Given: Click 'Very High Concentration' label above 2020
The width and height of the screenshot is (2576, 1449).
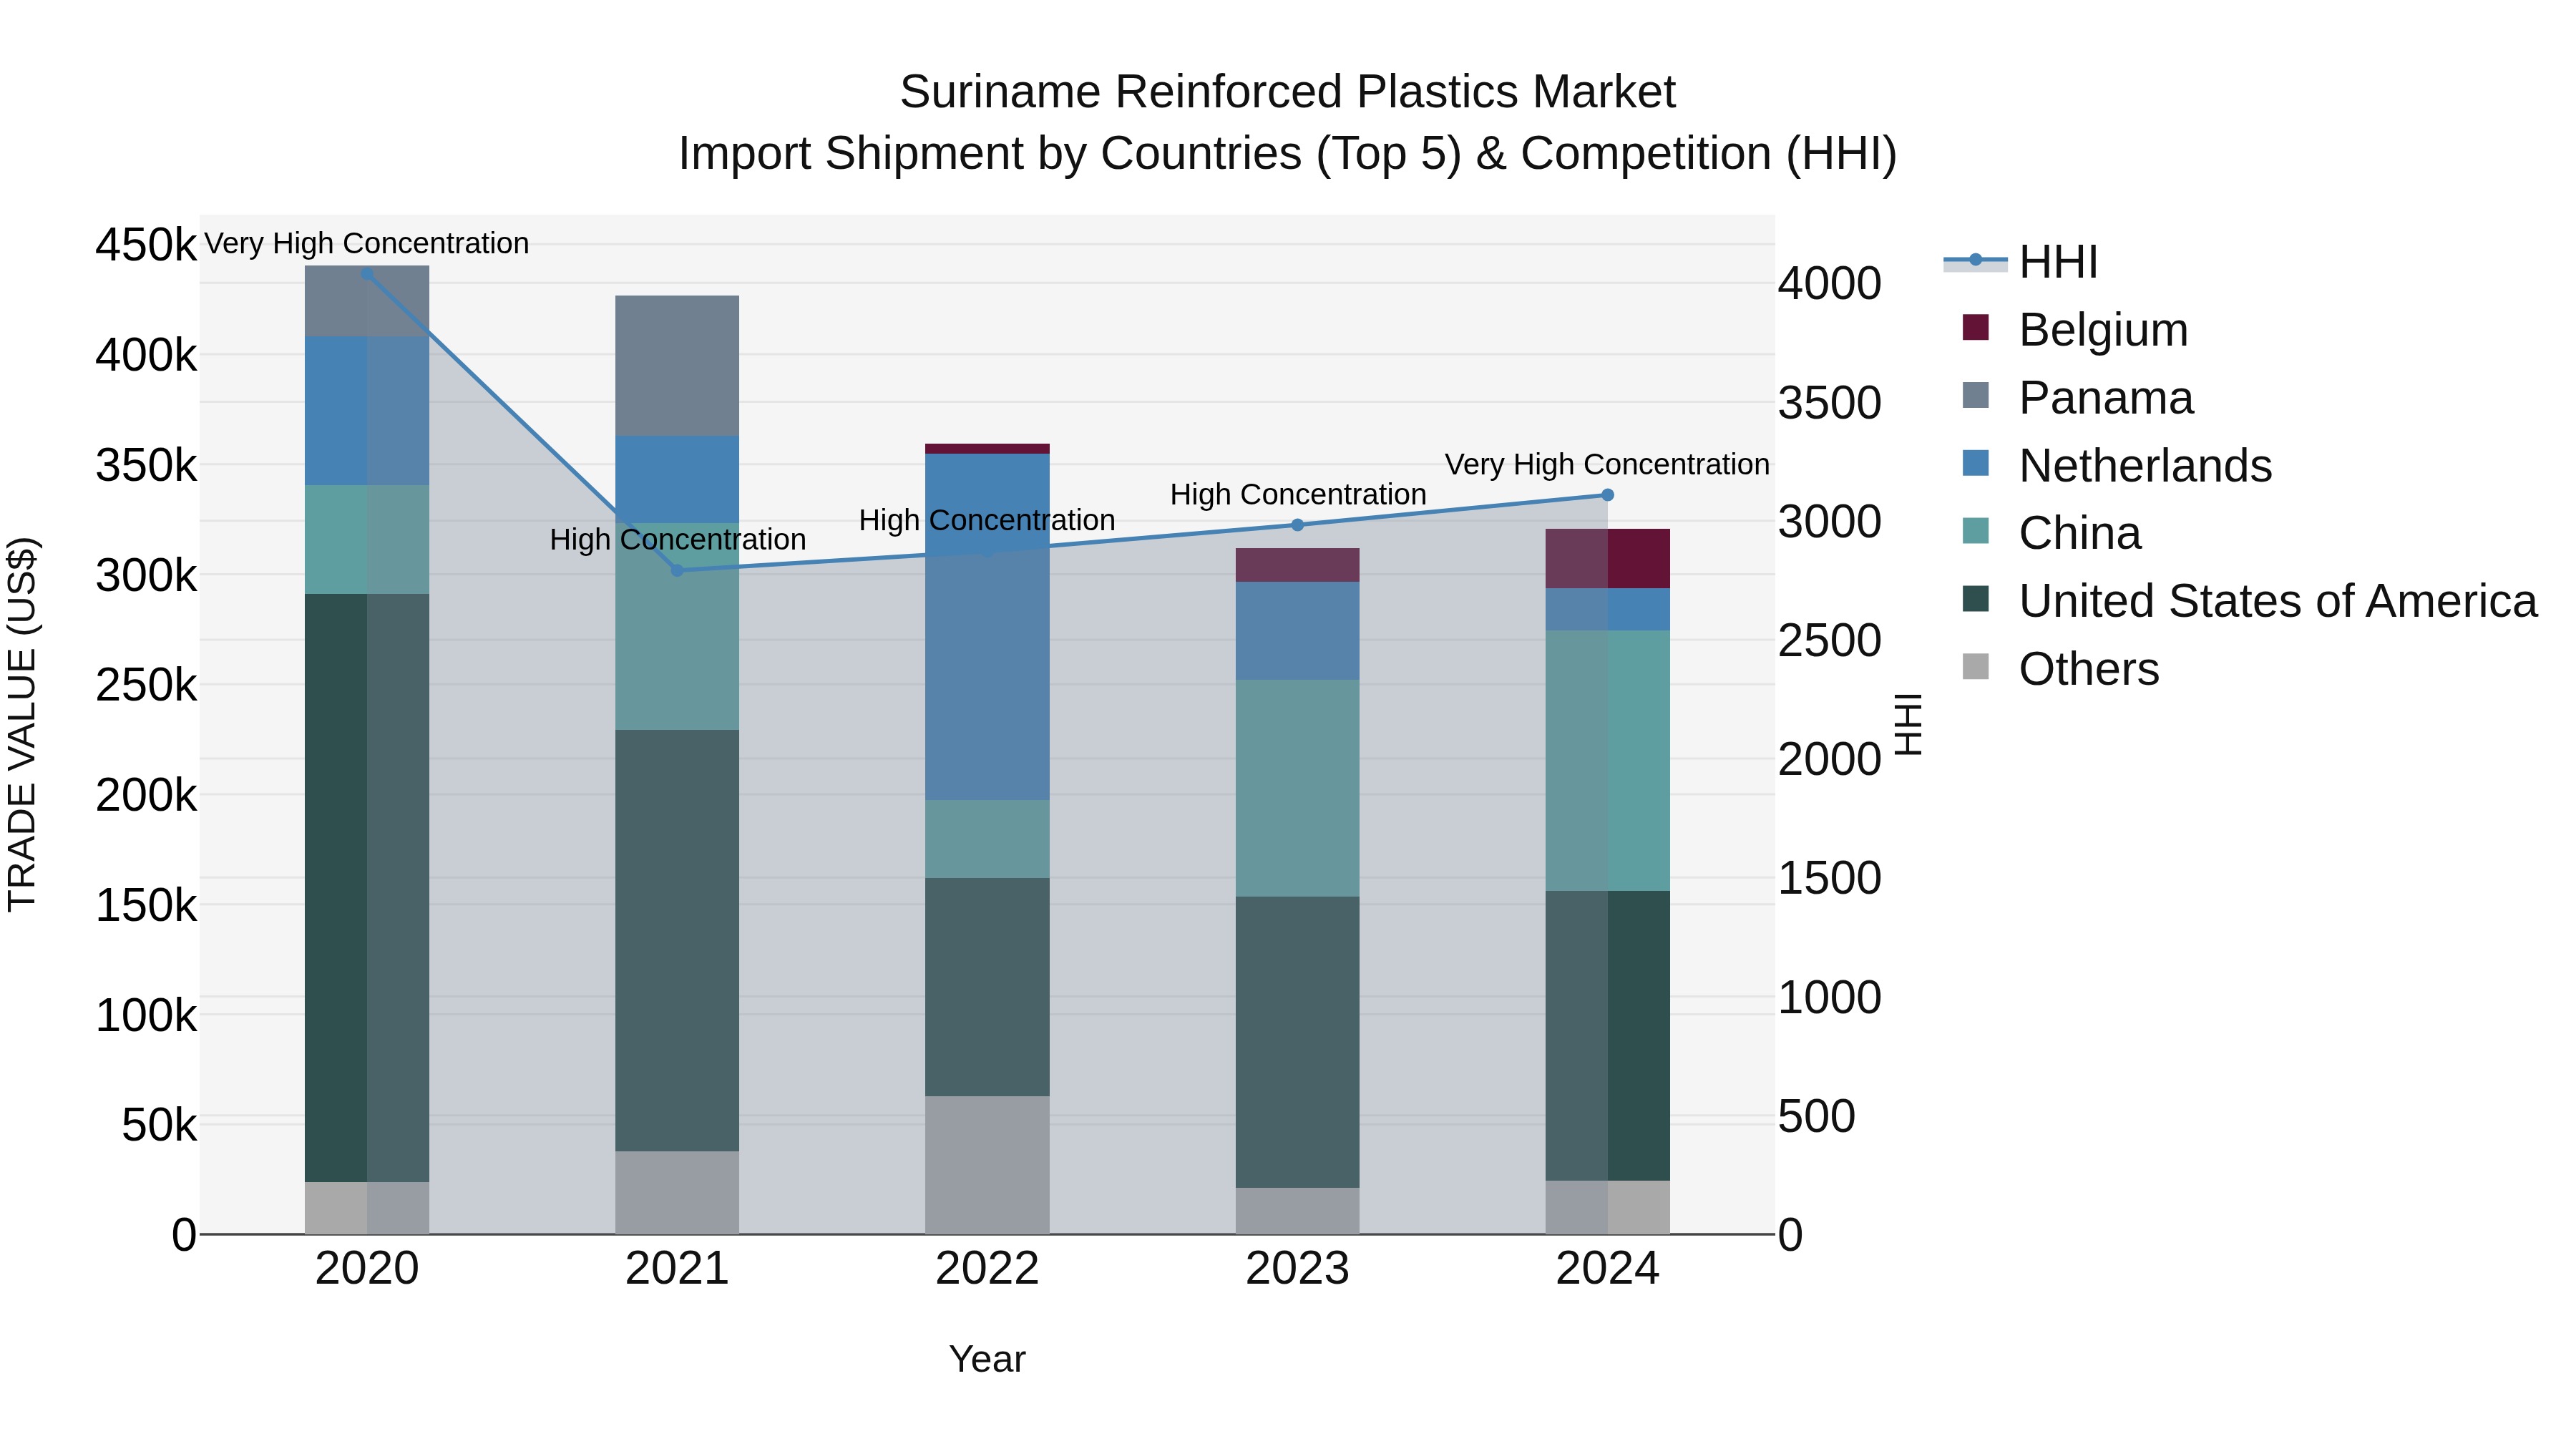Looking at the screenshot, I should (x=367, y=244).
